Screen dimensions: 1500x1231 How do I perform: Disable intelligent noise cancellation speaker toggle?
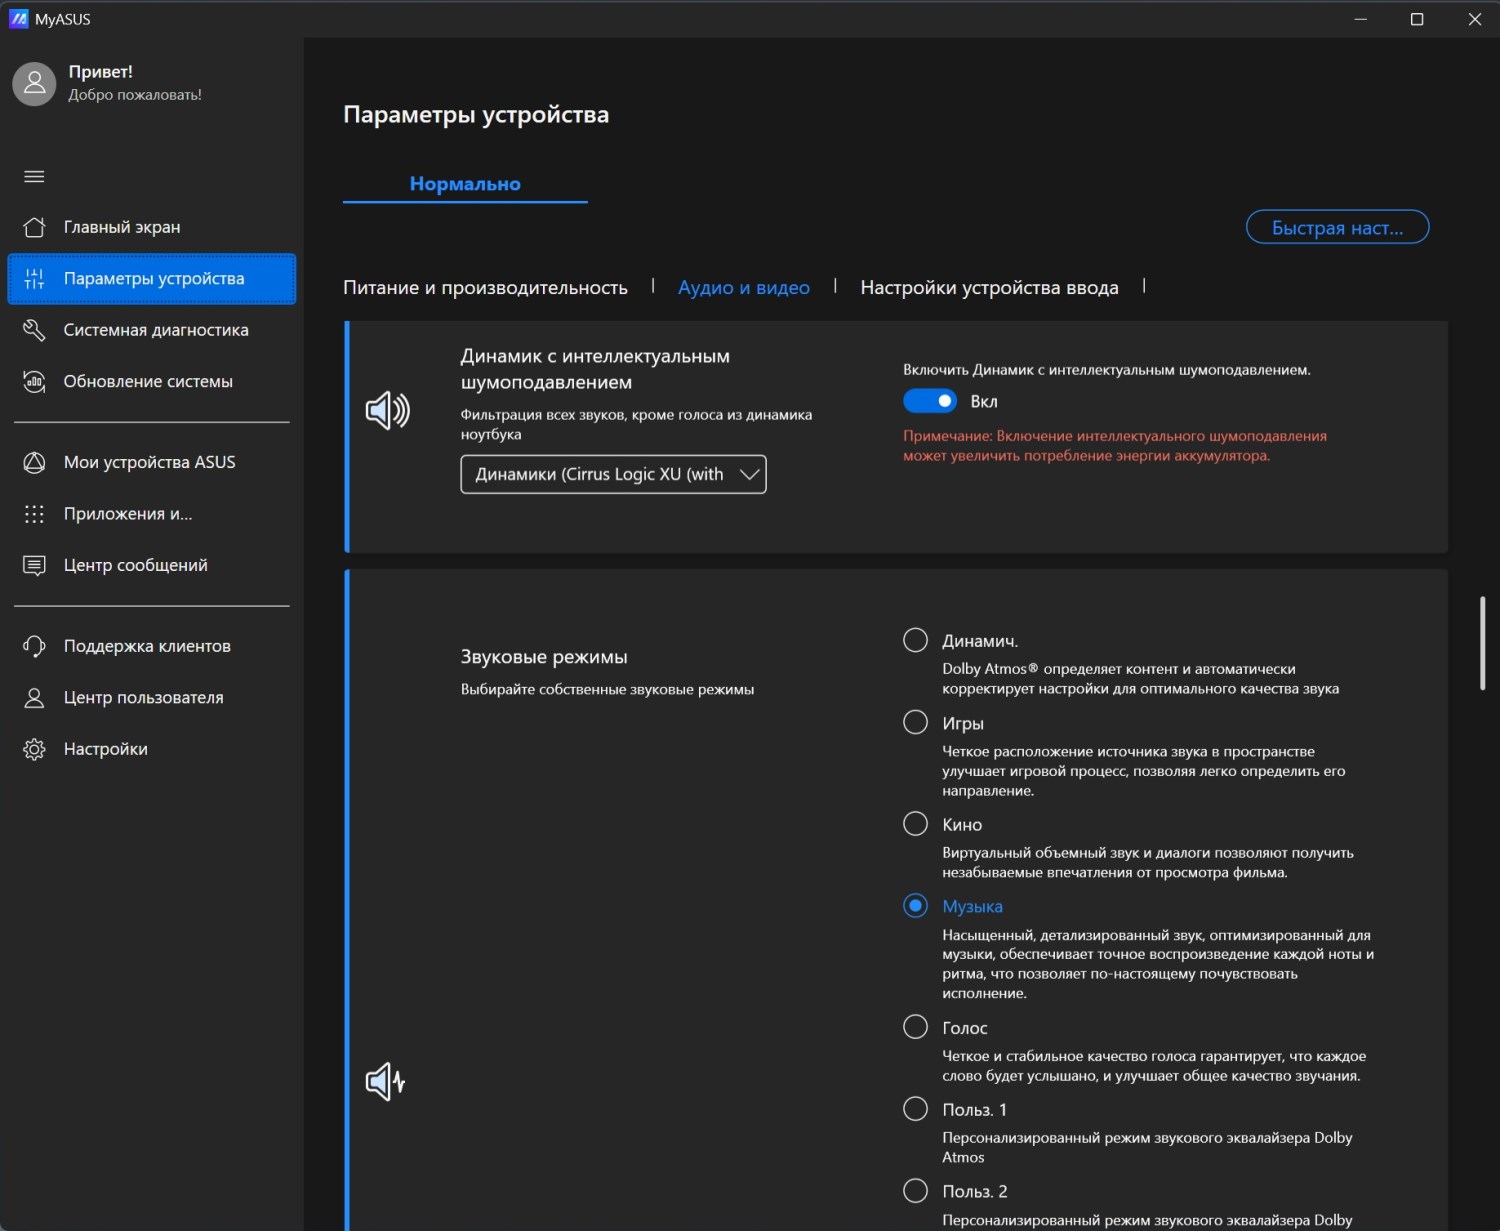click(929, 401)
